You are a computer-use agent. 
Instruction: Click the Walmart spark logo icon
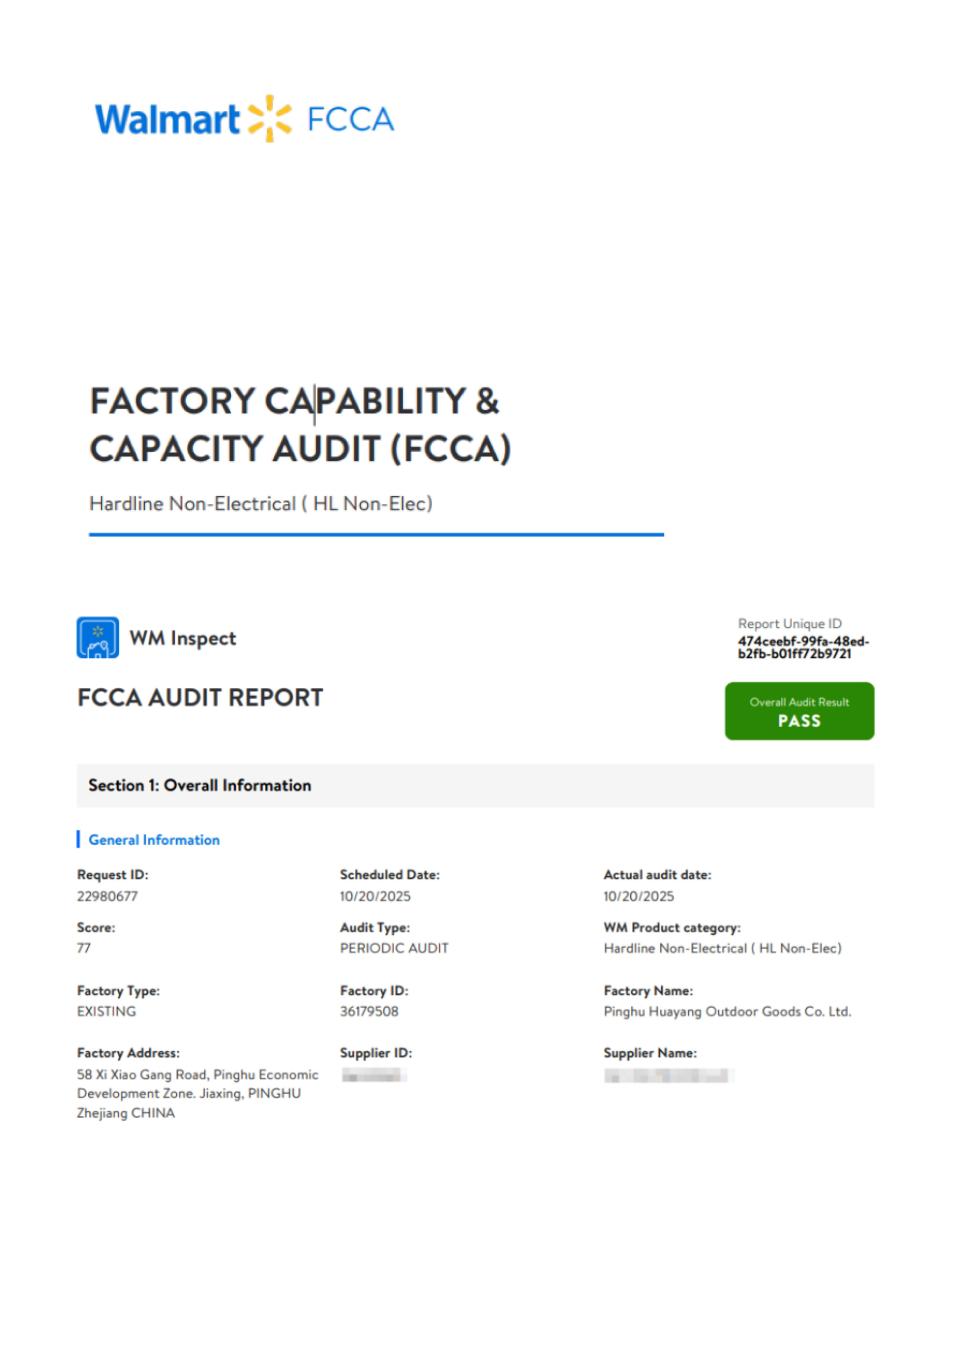(x=269, y=119)
